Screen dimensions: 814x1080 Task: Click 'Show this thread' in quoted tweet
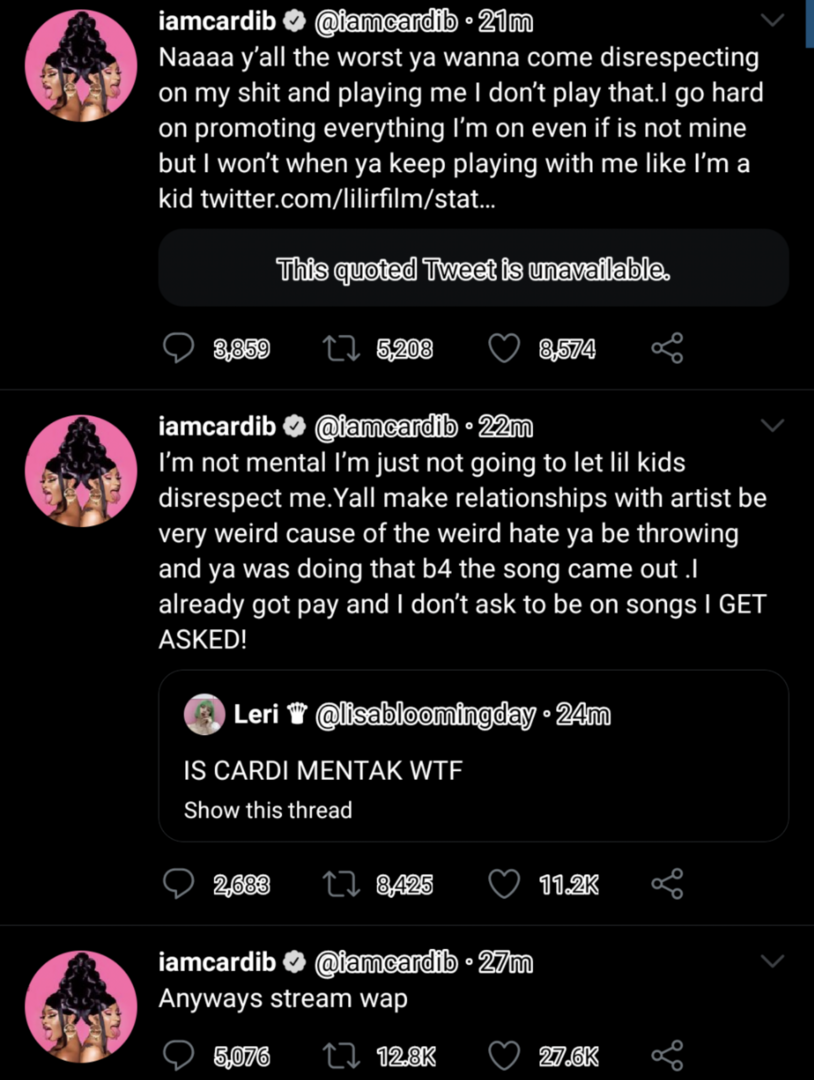pyautogui.click(x=268, y=809)
